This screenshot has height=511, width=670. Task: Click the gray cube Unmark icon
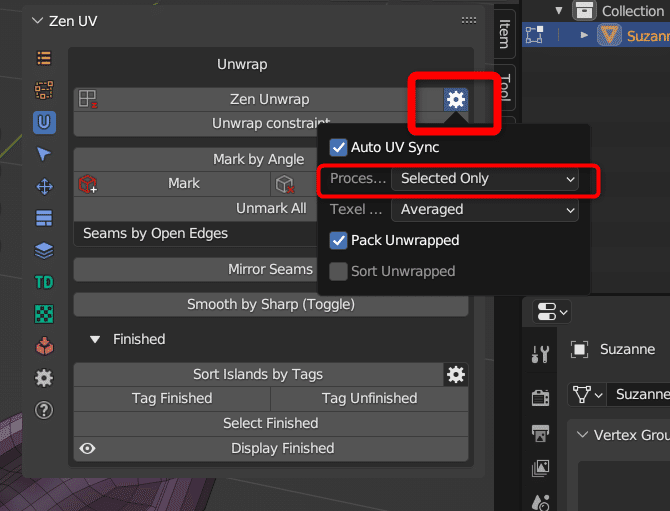coord(285,184)
